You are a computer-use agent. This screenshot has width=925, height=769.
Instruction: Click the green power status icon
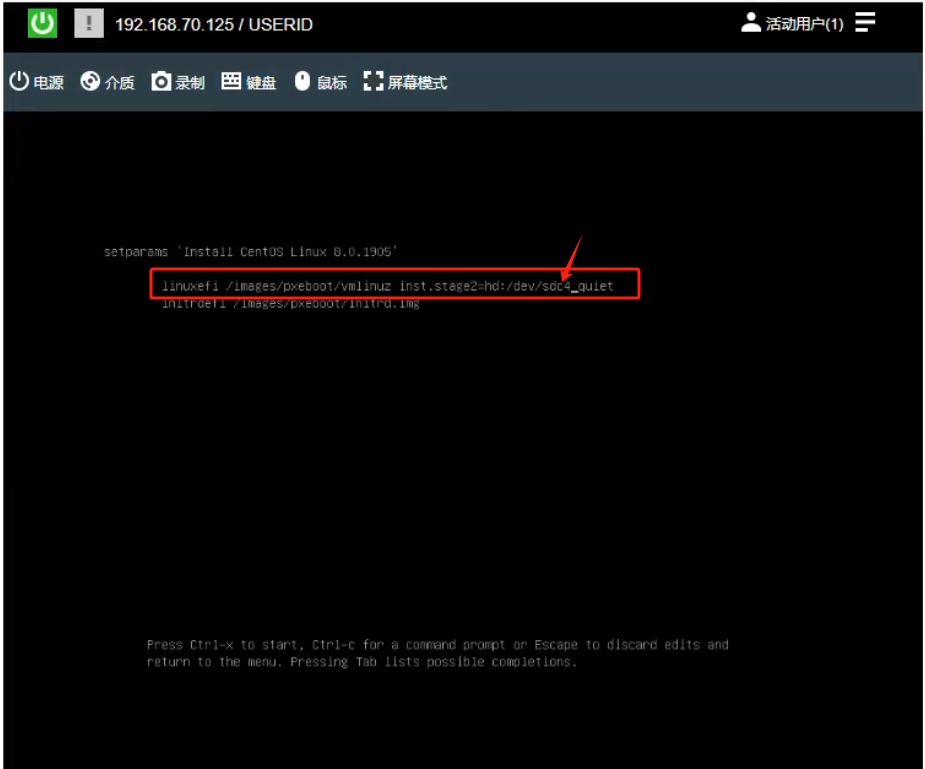42,24
